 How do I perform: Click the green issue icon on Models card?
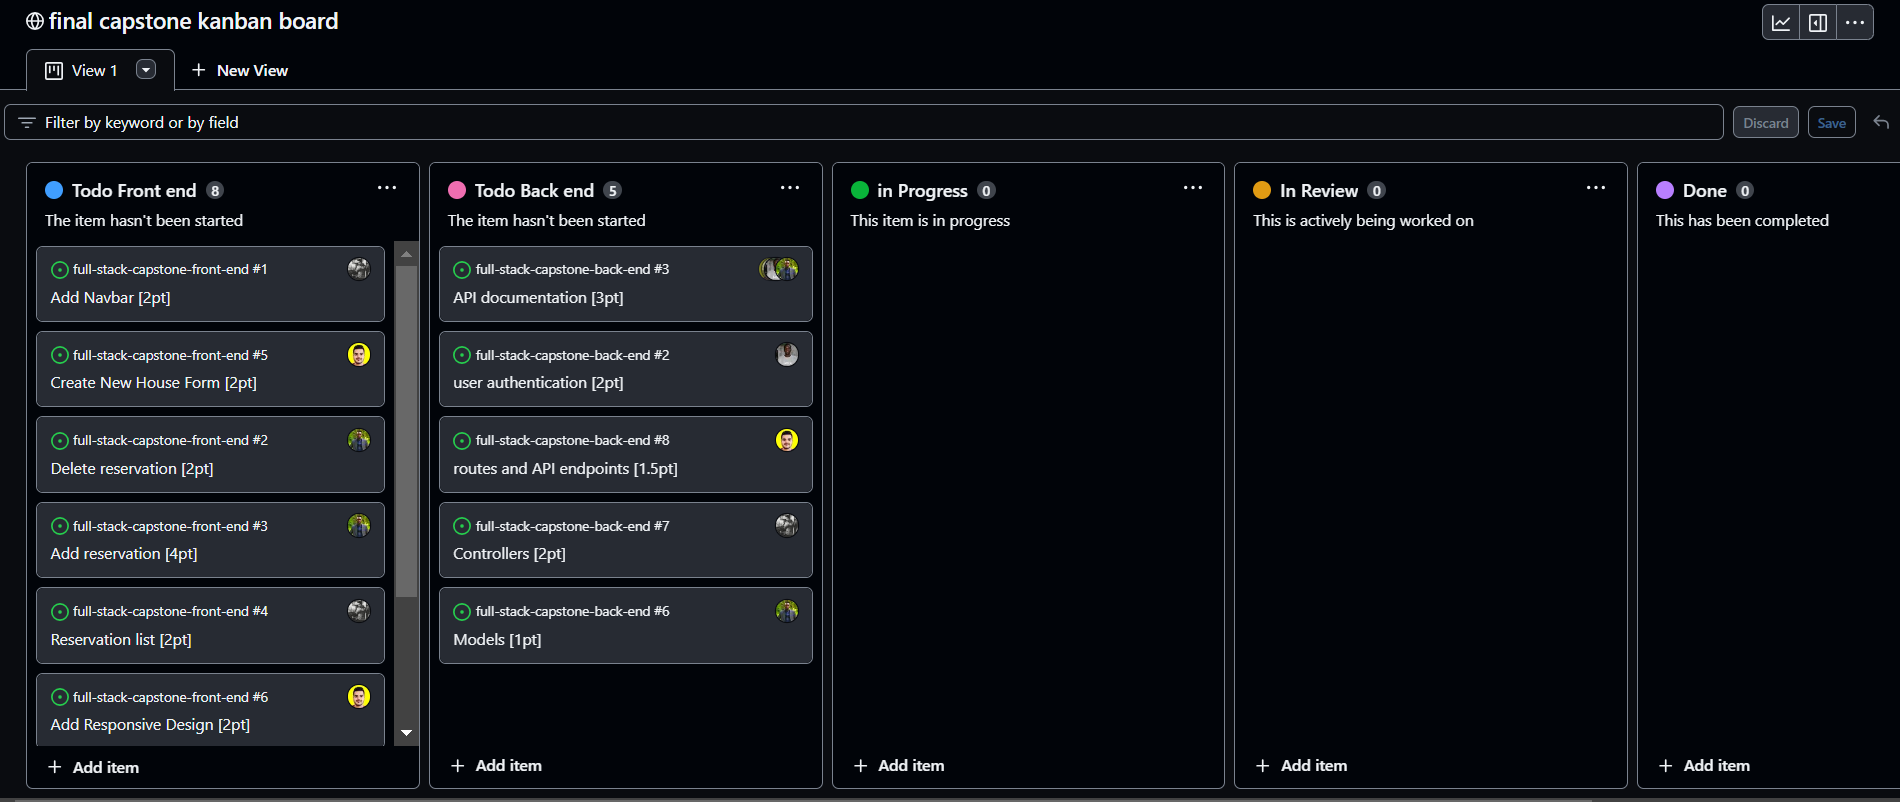(x=461, y=611)
